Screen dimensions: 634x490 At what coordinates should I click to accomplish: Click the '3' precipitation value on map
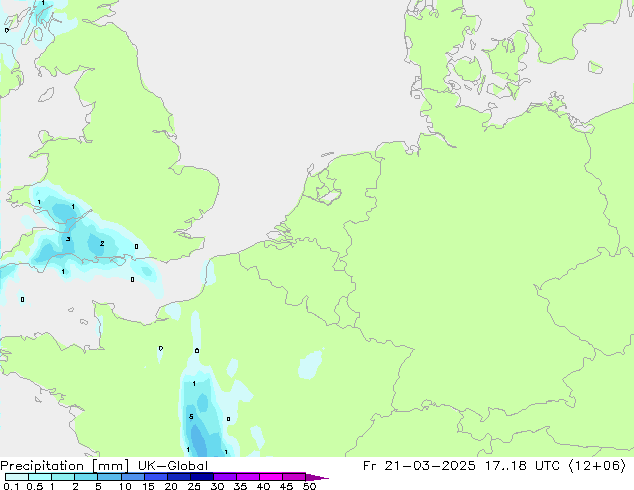pos(68,239)
